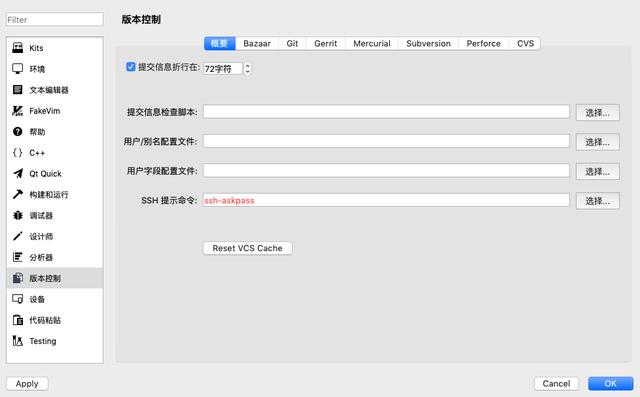Image resolution: width=640 pixels, height=397 pixels.
Task: Open the Qt Quick paper-plane icon
Action: click(x=18, y=173)
